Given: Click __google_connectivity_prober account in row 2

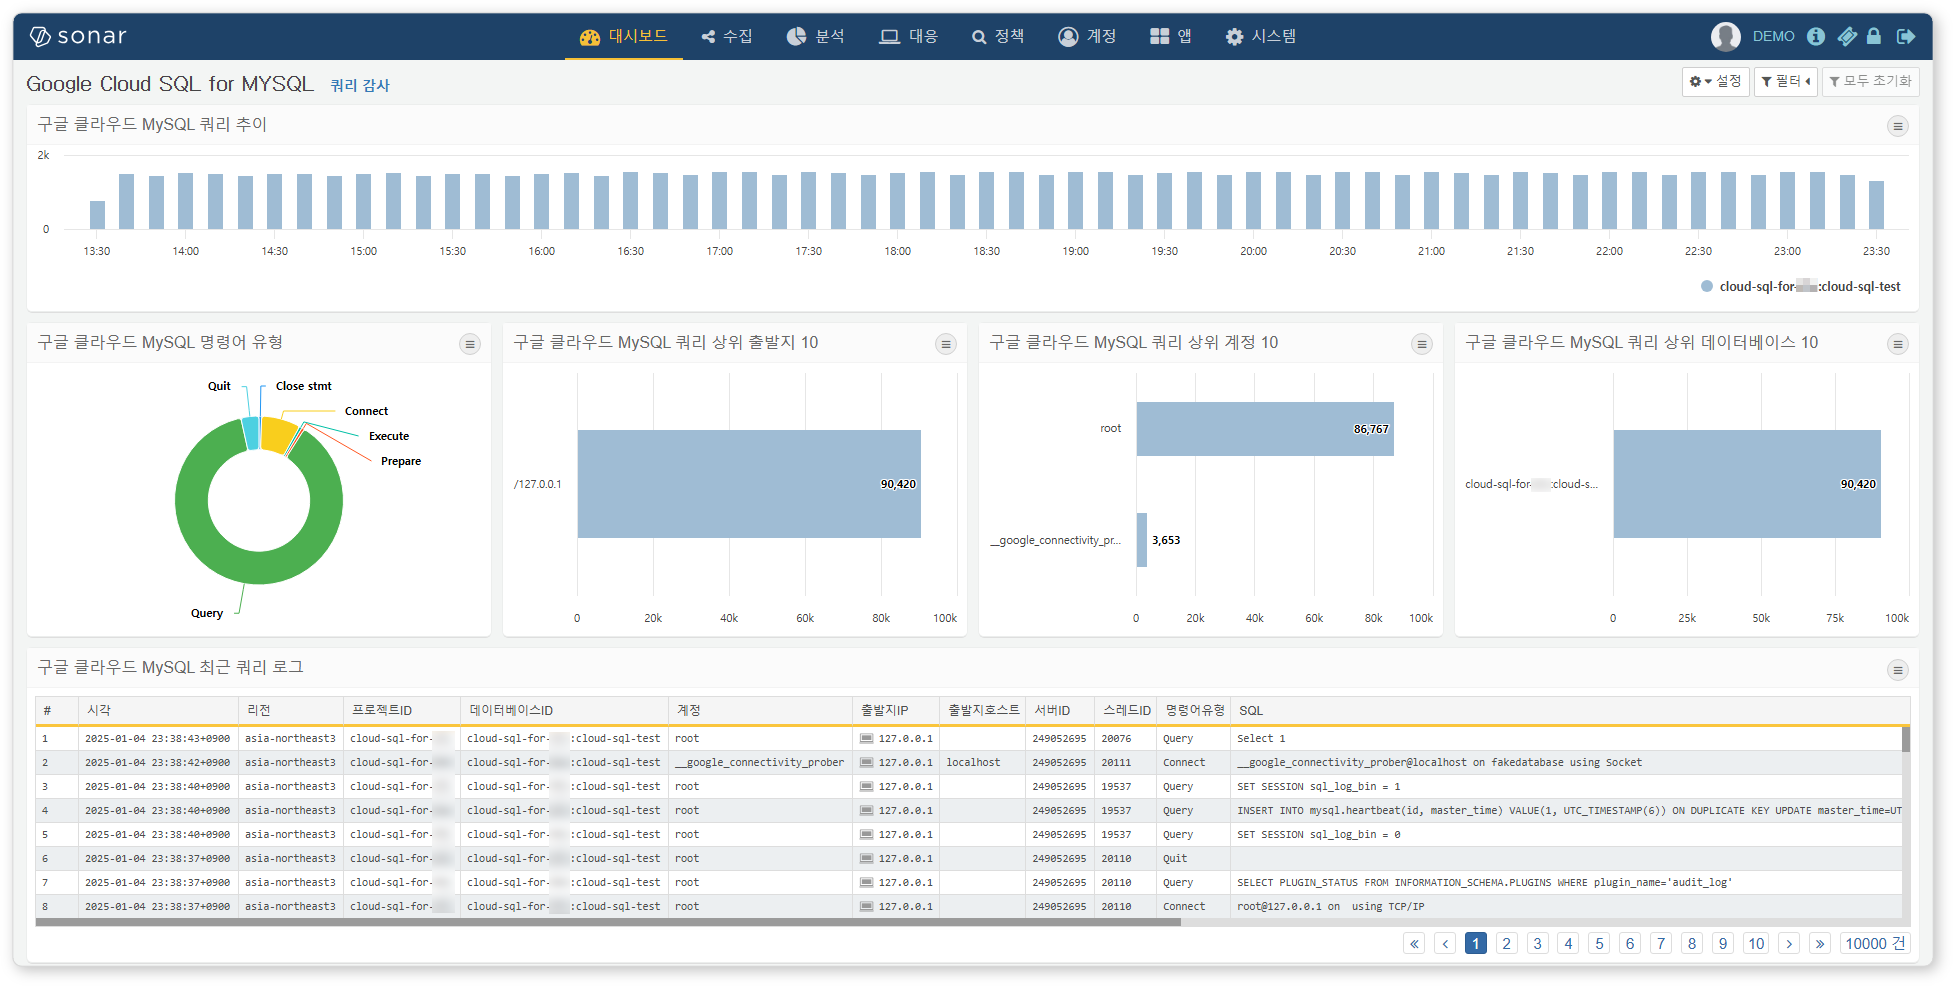Looking at the screenshot, I should [759, 763].
